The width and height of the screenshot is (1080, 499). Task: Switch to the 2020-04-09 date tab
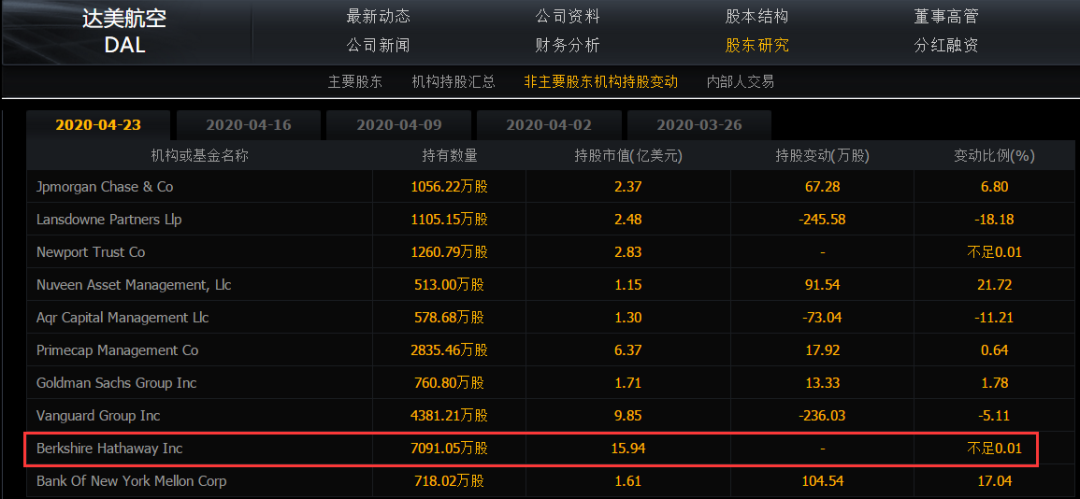coord(399,125)
